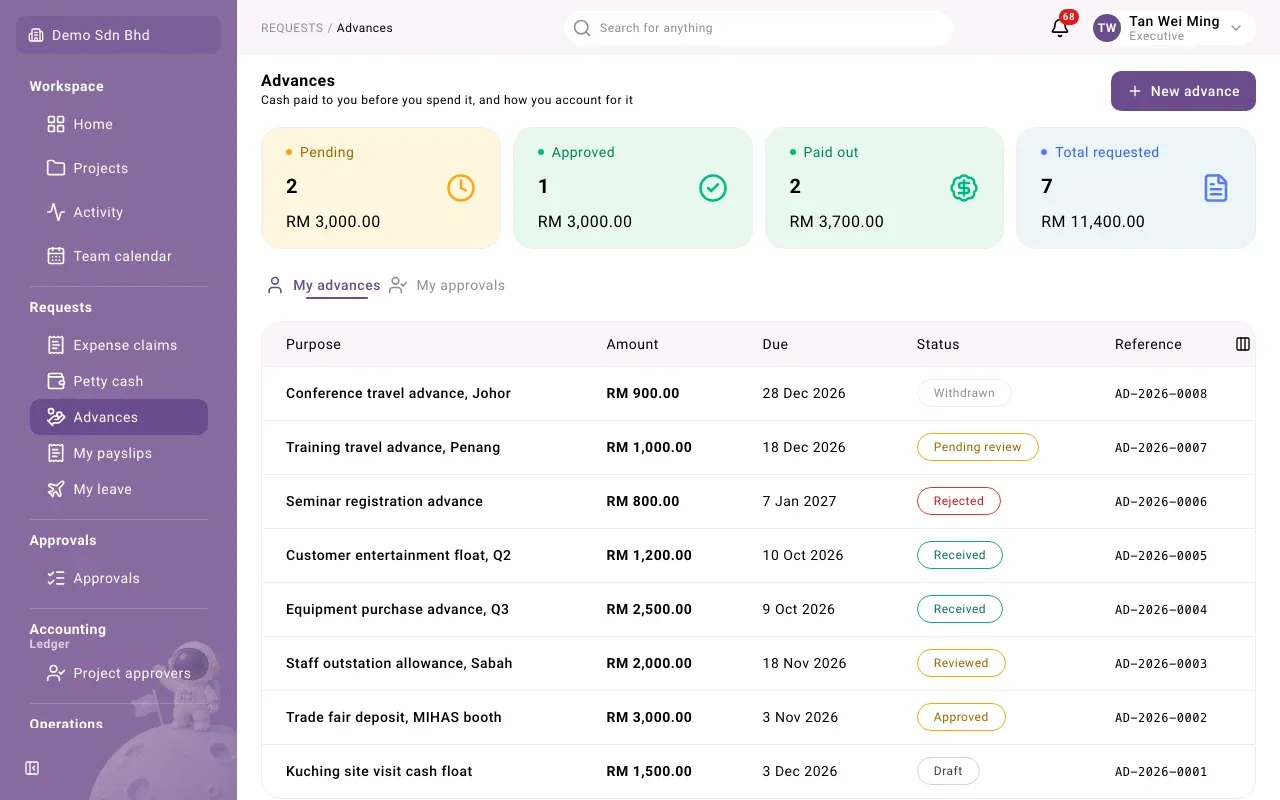Screen dimensions: 1280x800
Task: Click the Approved checkmark icon
Action: tap(713, 188)
